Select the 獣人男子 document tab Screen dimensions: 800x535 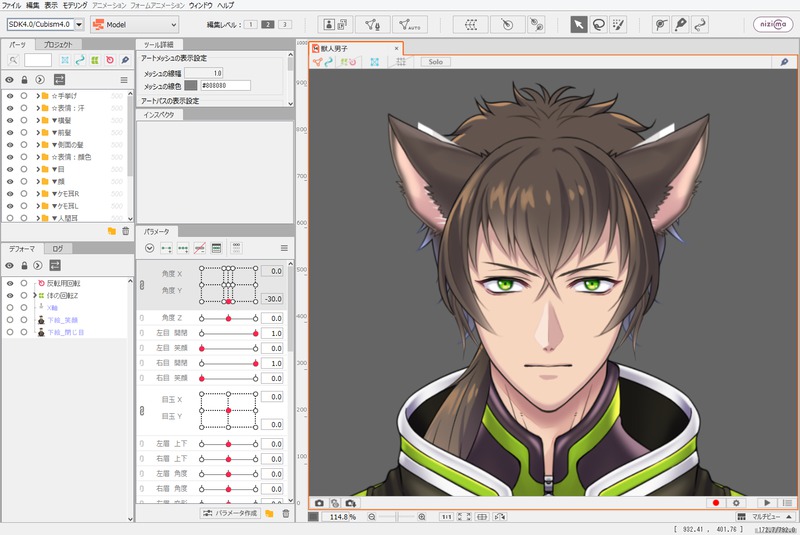pyautogui.click(x=356, y=48)
